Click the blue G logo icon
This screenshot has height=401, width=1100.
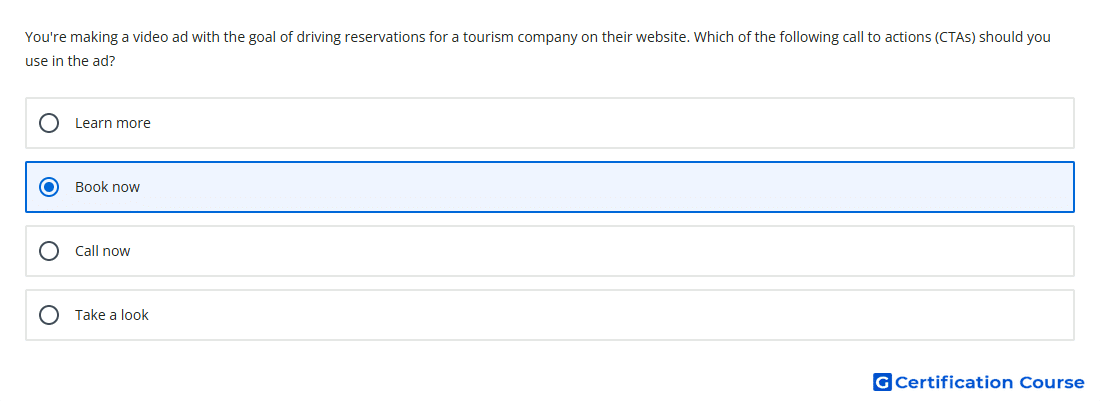point(882,382)
